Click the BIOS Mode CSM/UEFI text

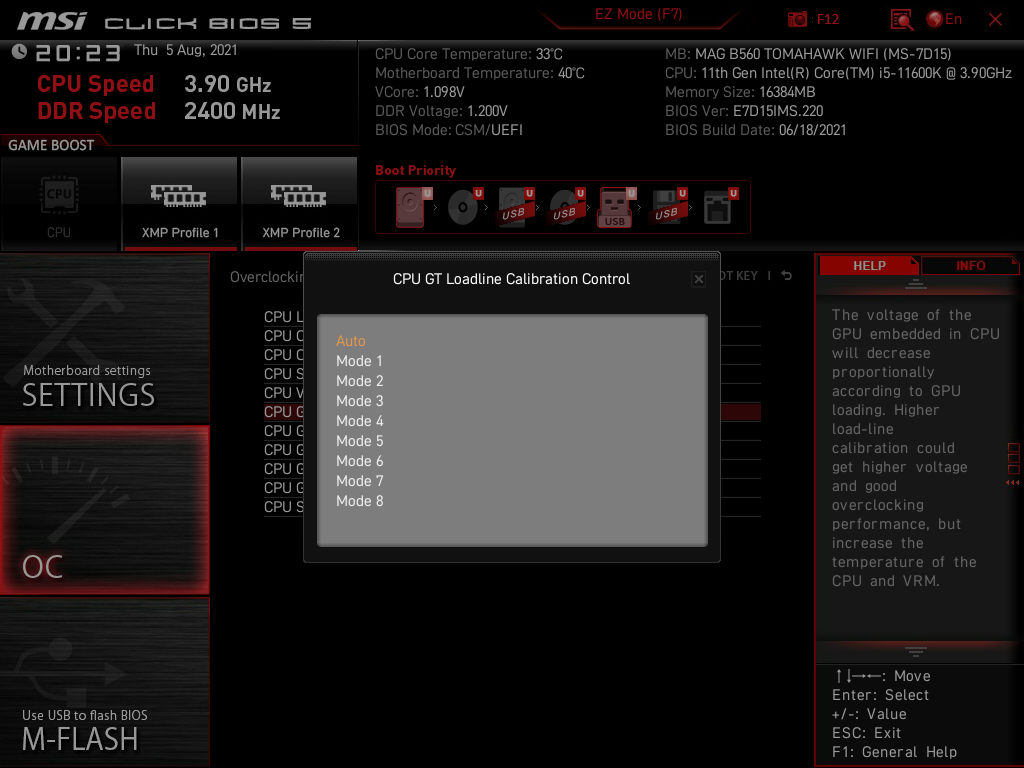tap(449, 130)
